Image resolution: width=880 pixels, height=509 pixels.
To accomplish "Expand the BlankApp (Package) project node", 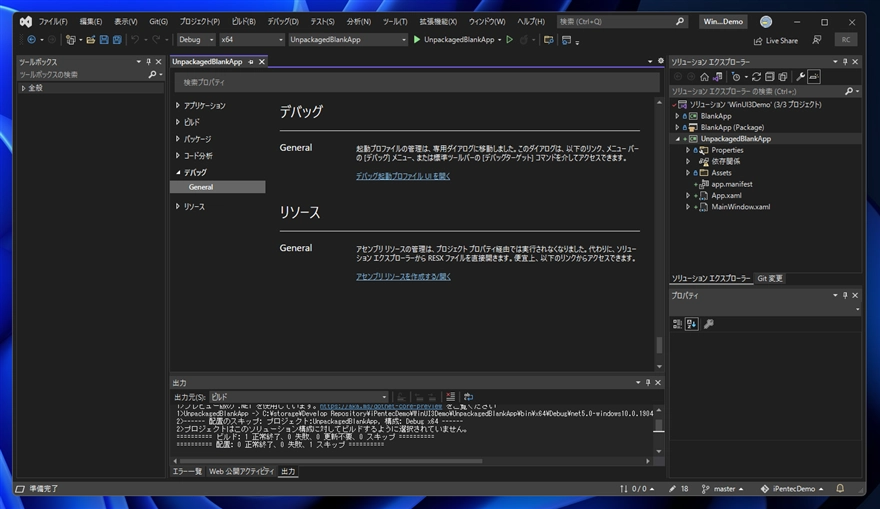I will pos(677,127).
